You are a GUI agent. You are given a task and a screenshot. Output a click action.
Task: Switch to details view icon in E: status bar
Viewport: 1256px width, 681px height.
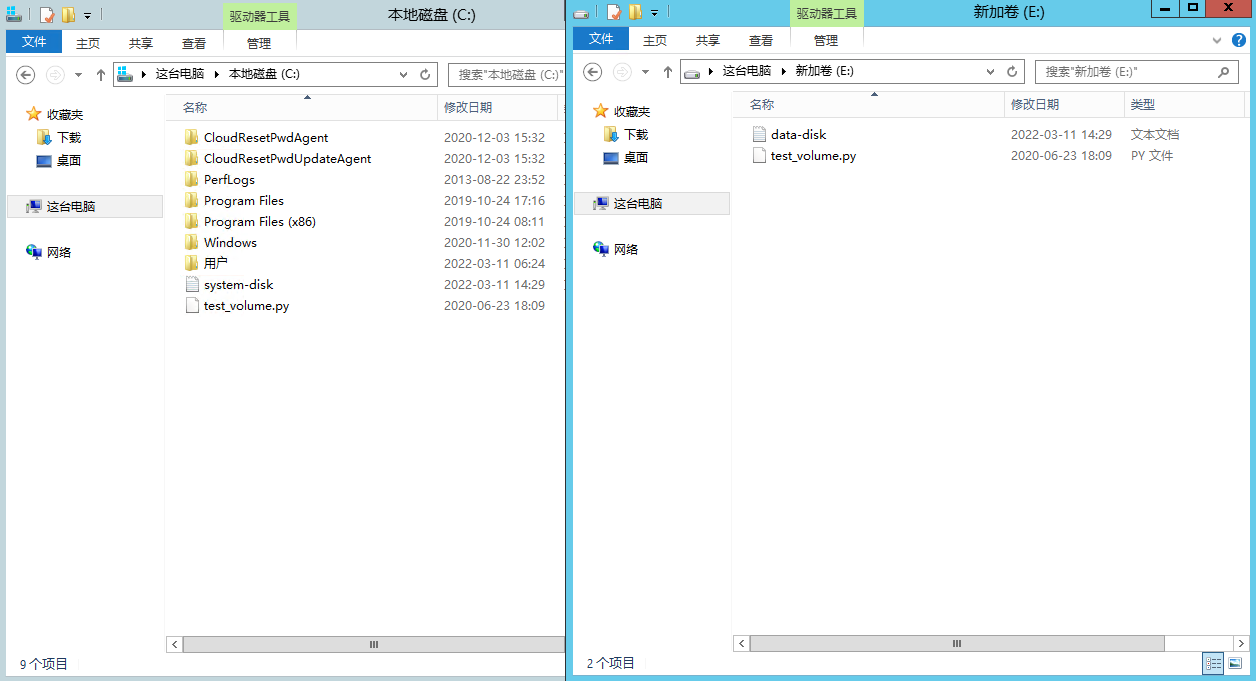(1213, 663)
